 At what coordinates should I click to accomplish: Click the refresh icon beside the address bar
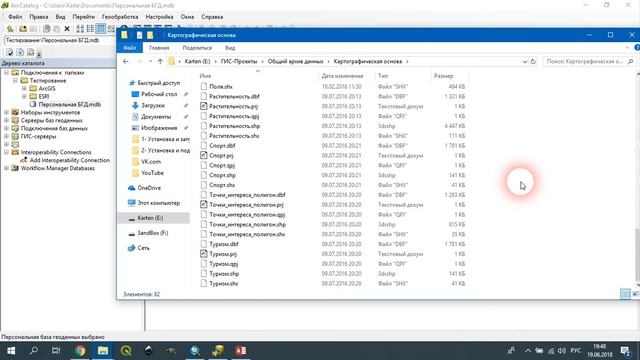[x=533, y=61]
